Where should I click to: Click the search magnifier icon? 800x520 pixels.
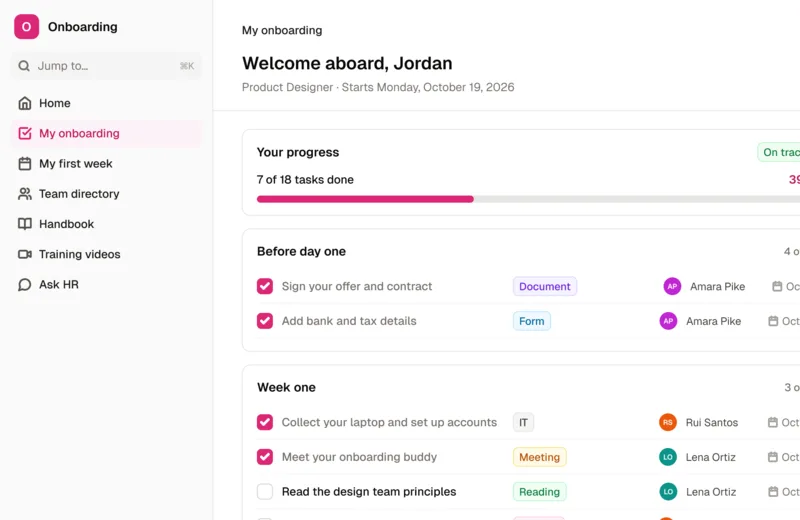coord(24,66)
